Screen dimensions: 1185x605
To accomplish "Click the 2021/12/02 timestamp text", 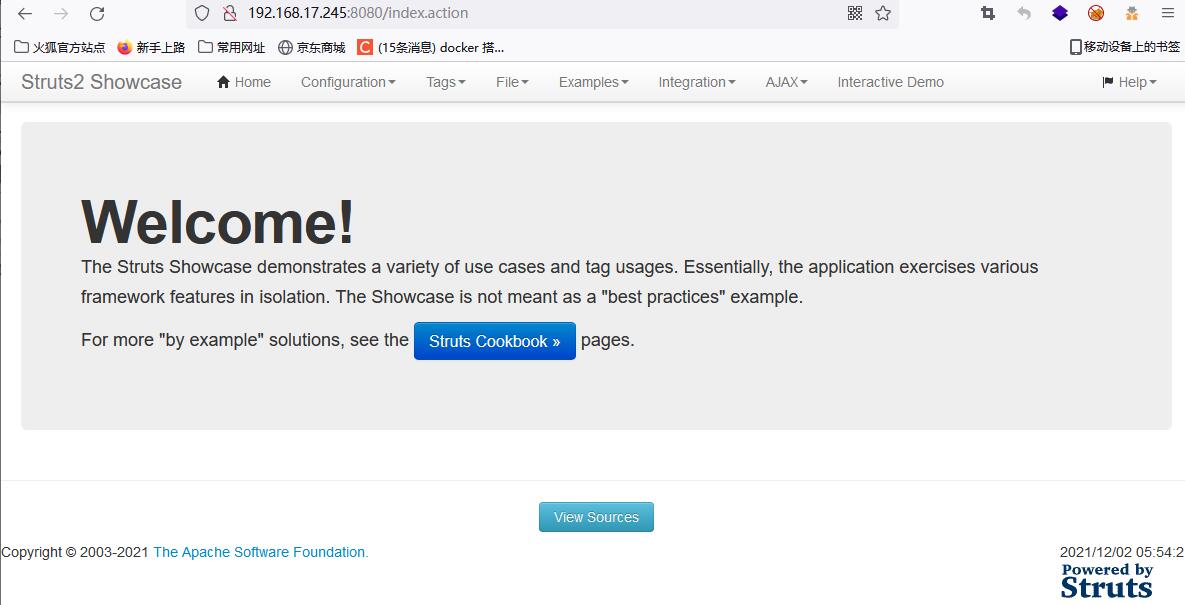I will 1122,552.
